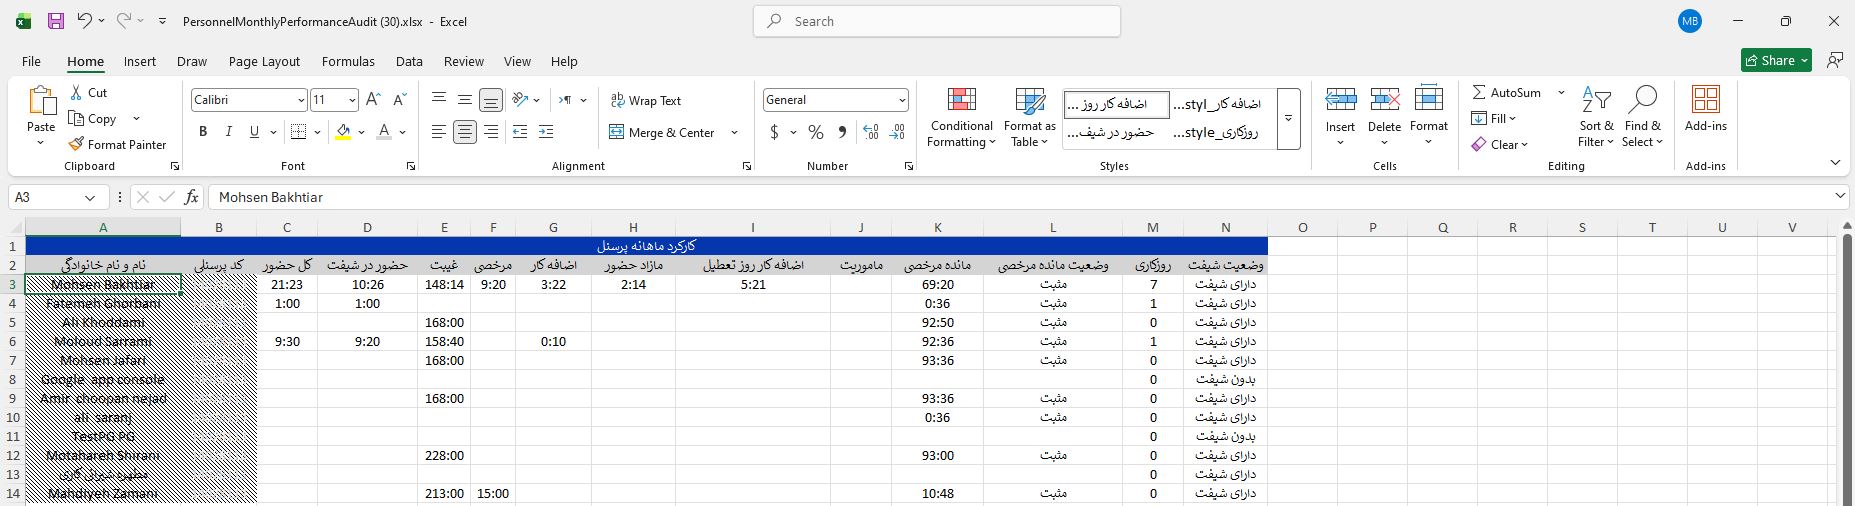Apply the font color red A
This screenshot has width=1855, height=506.
(384, 131)
